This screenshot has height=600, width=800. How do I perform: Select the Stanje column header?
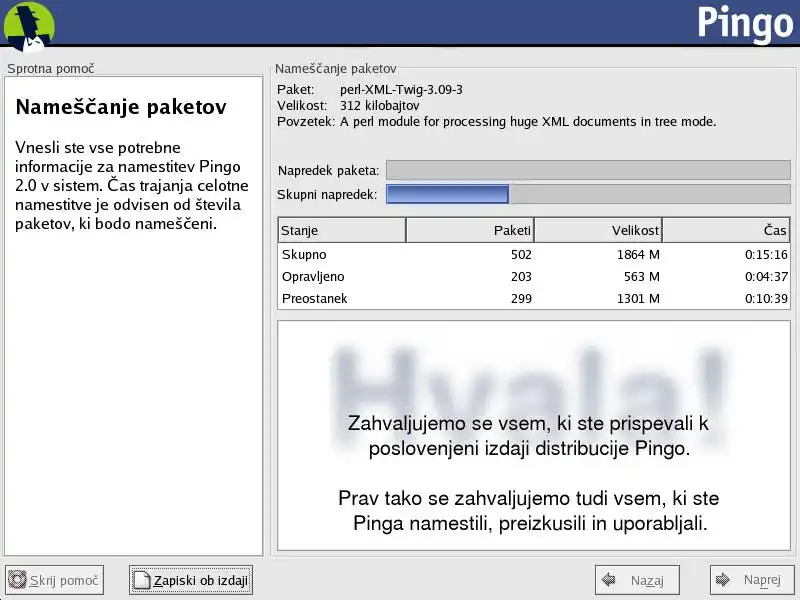(342, 230)
